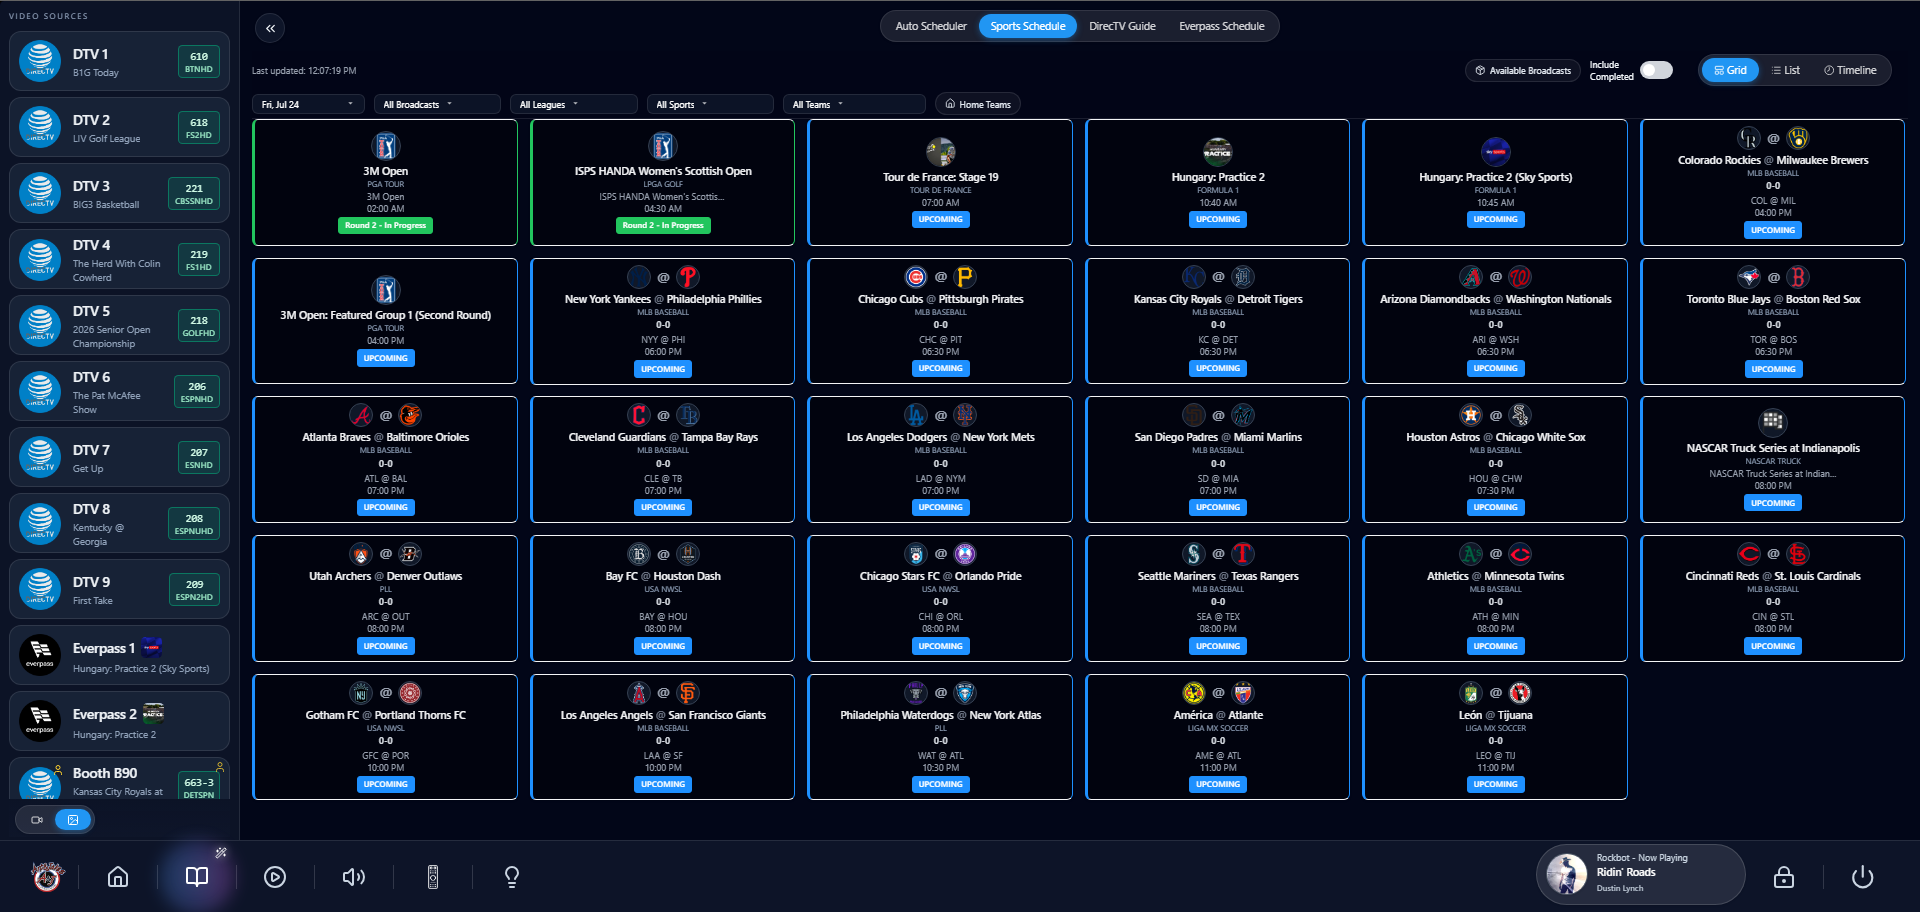
Task: Click the magic wand icon above guide
Action: (x=221, y=853)
